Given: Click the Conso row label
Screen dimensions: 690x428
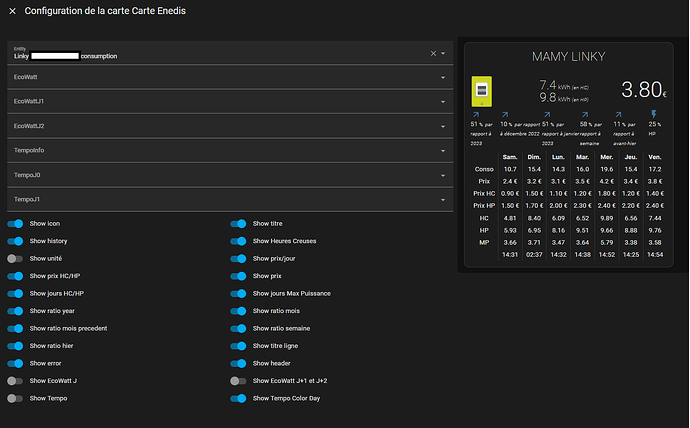Looking at the screenshot, I should click(484, 169).
